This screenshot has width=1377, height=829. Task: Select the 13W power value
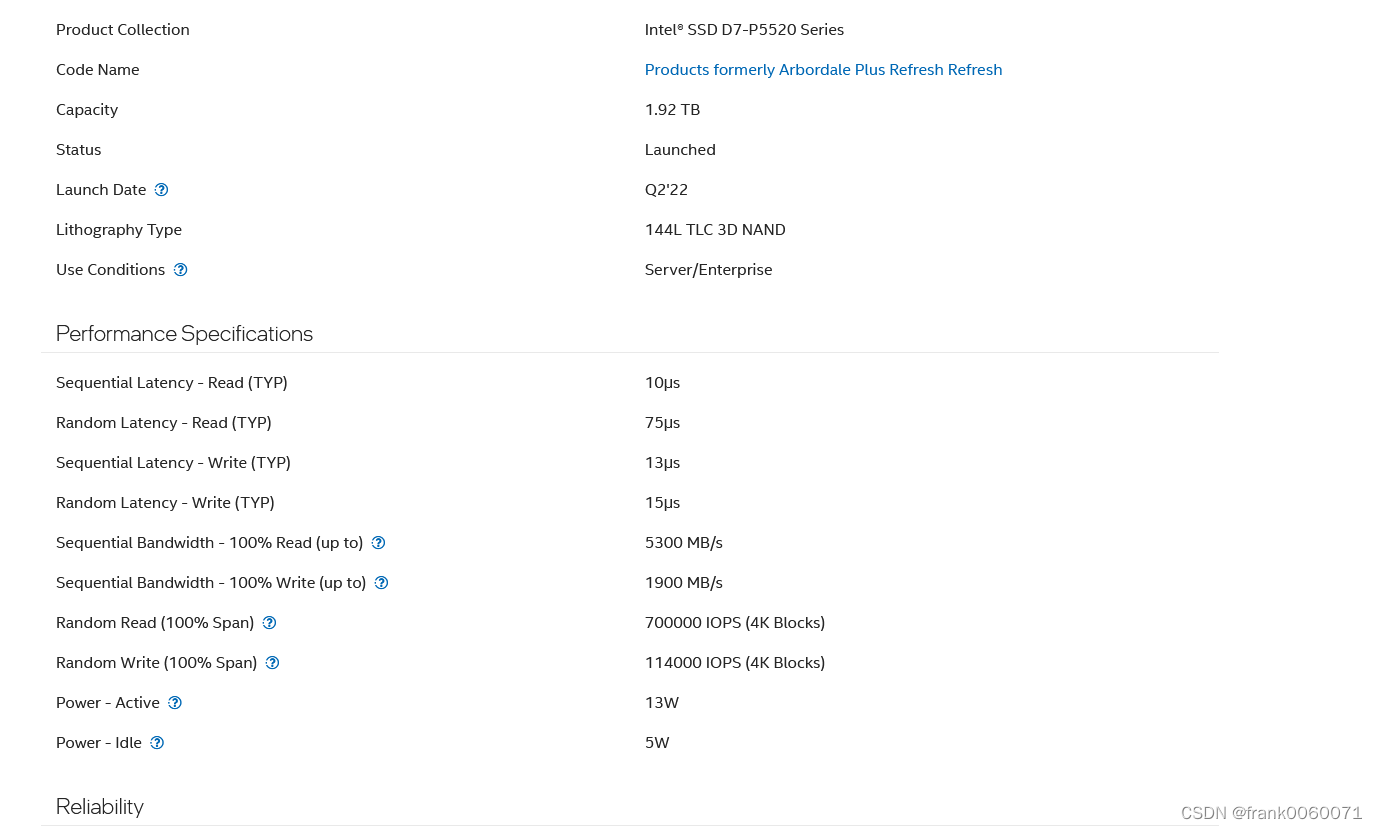[x=662, y=703]
